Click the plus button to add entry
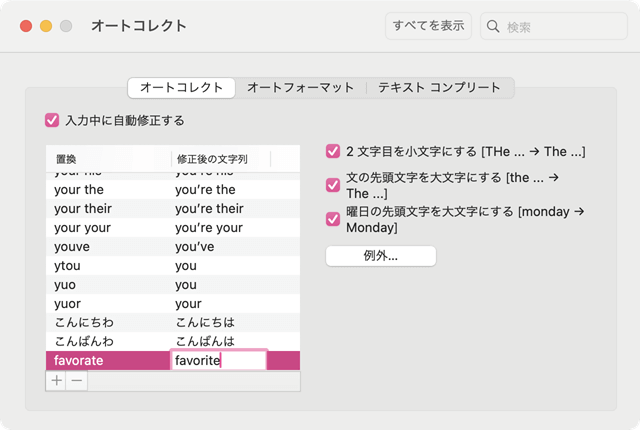 57,381
